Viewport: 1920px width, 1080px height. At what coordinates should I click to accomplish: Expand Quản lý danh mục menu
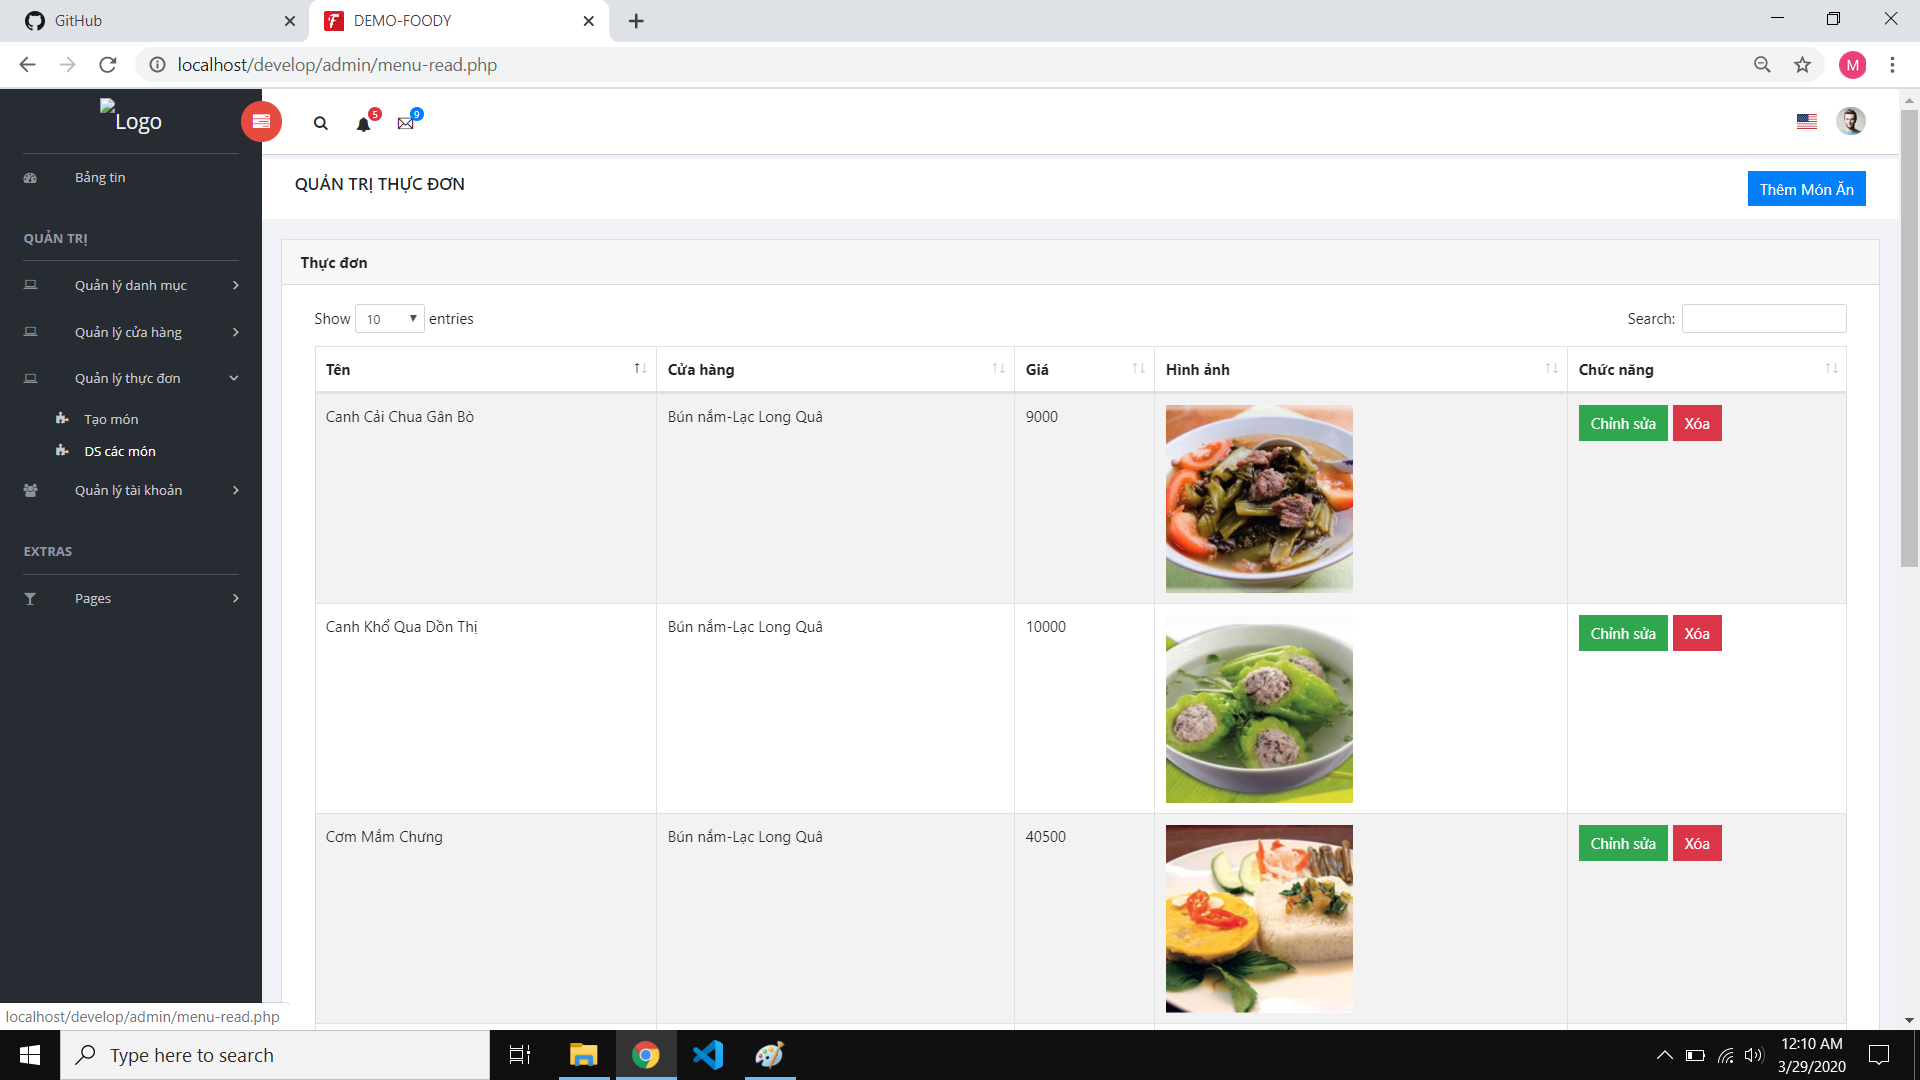(x=131, y=285)
